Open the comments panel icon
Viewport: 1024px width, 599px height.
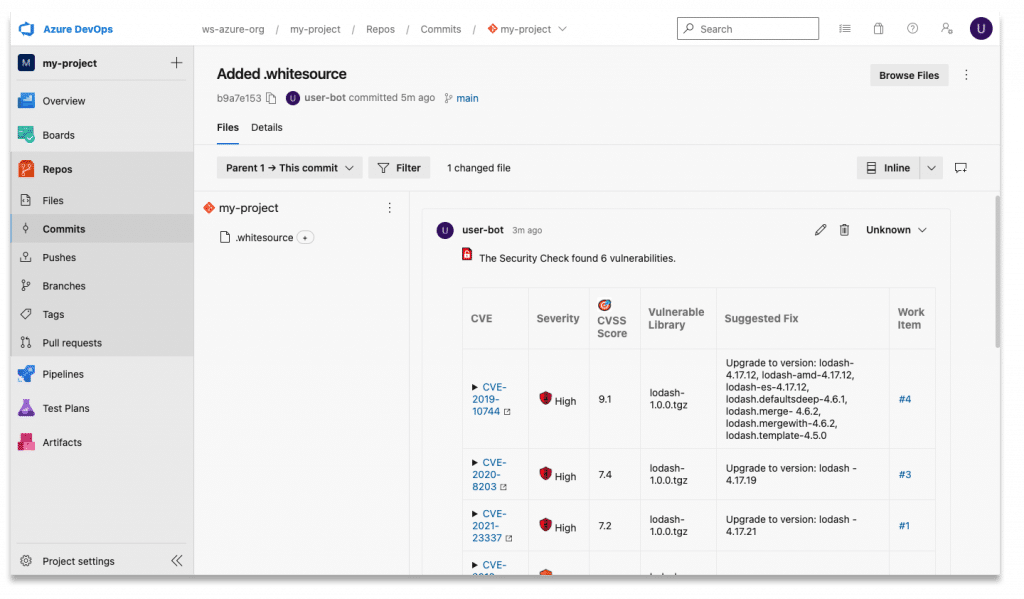pos(960,168)
